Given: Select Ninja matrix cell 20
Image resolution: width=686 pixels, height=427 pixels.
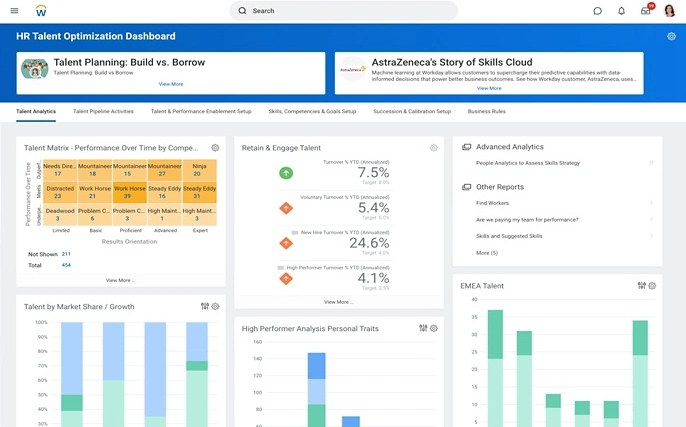Looking at the screenshot, I should point(199,170).
